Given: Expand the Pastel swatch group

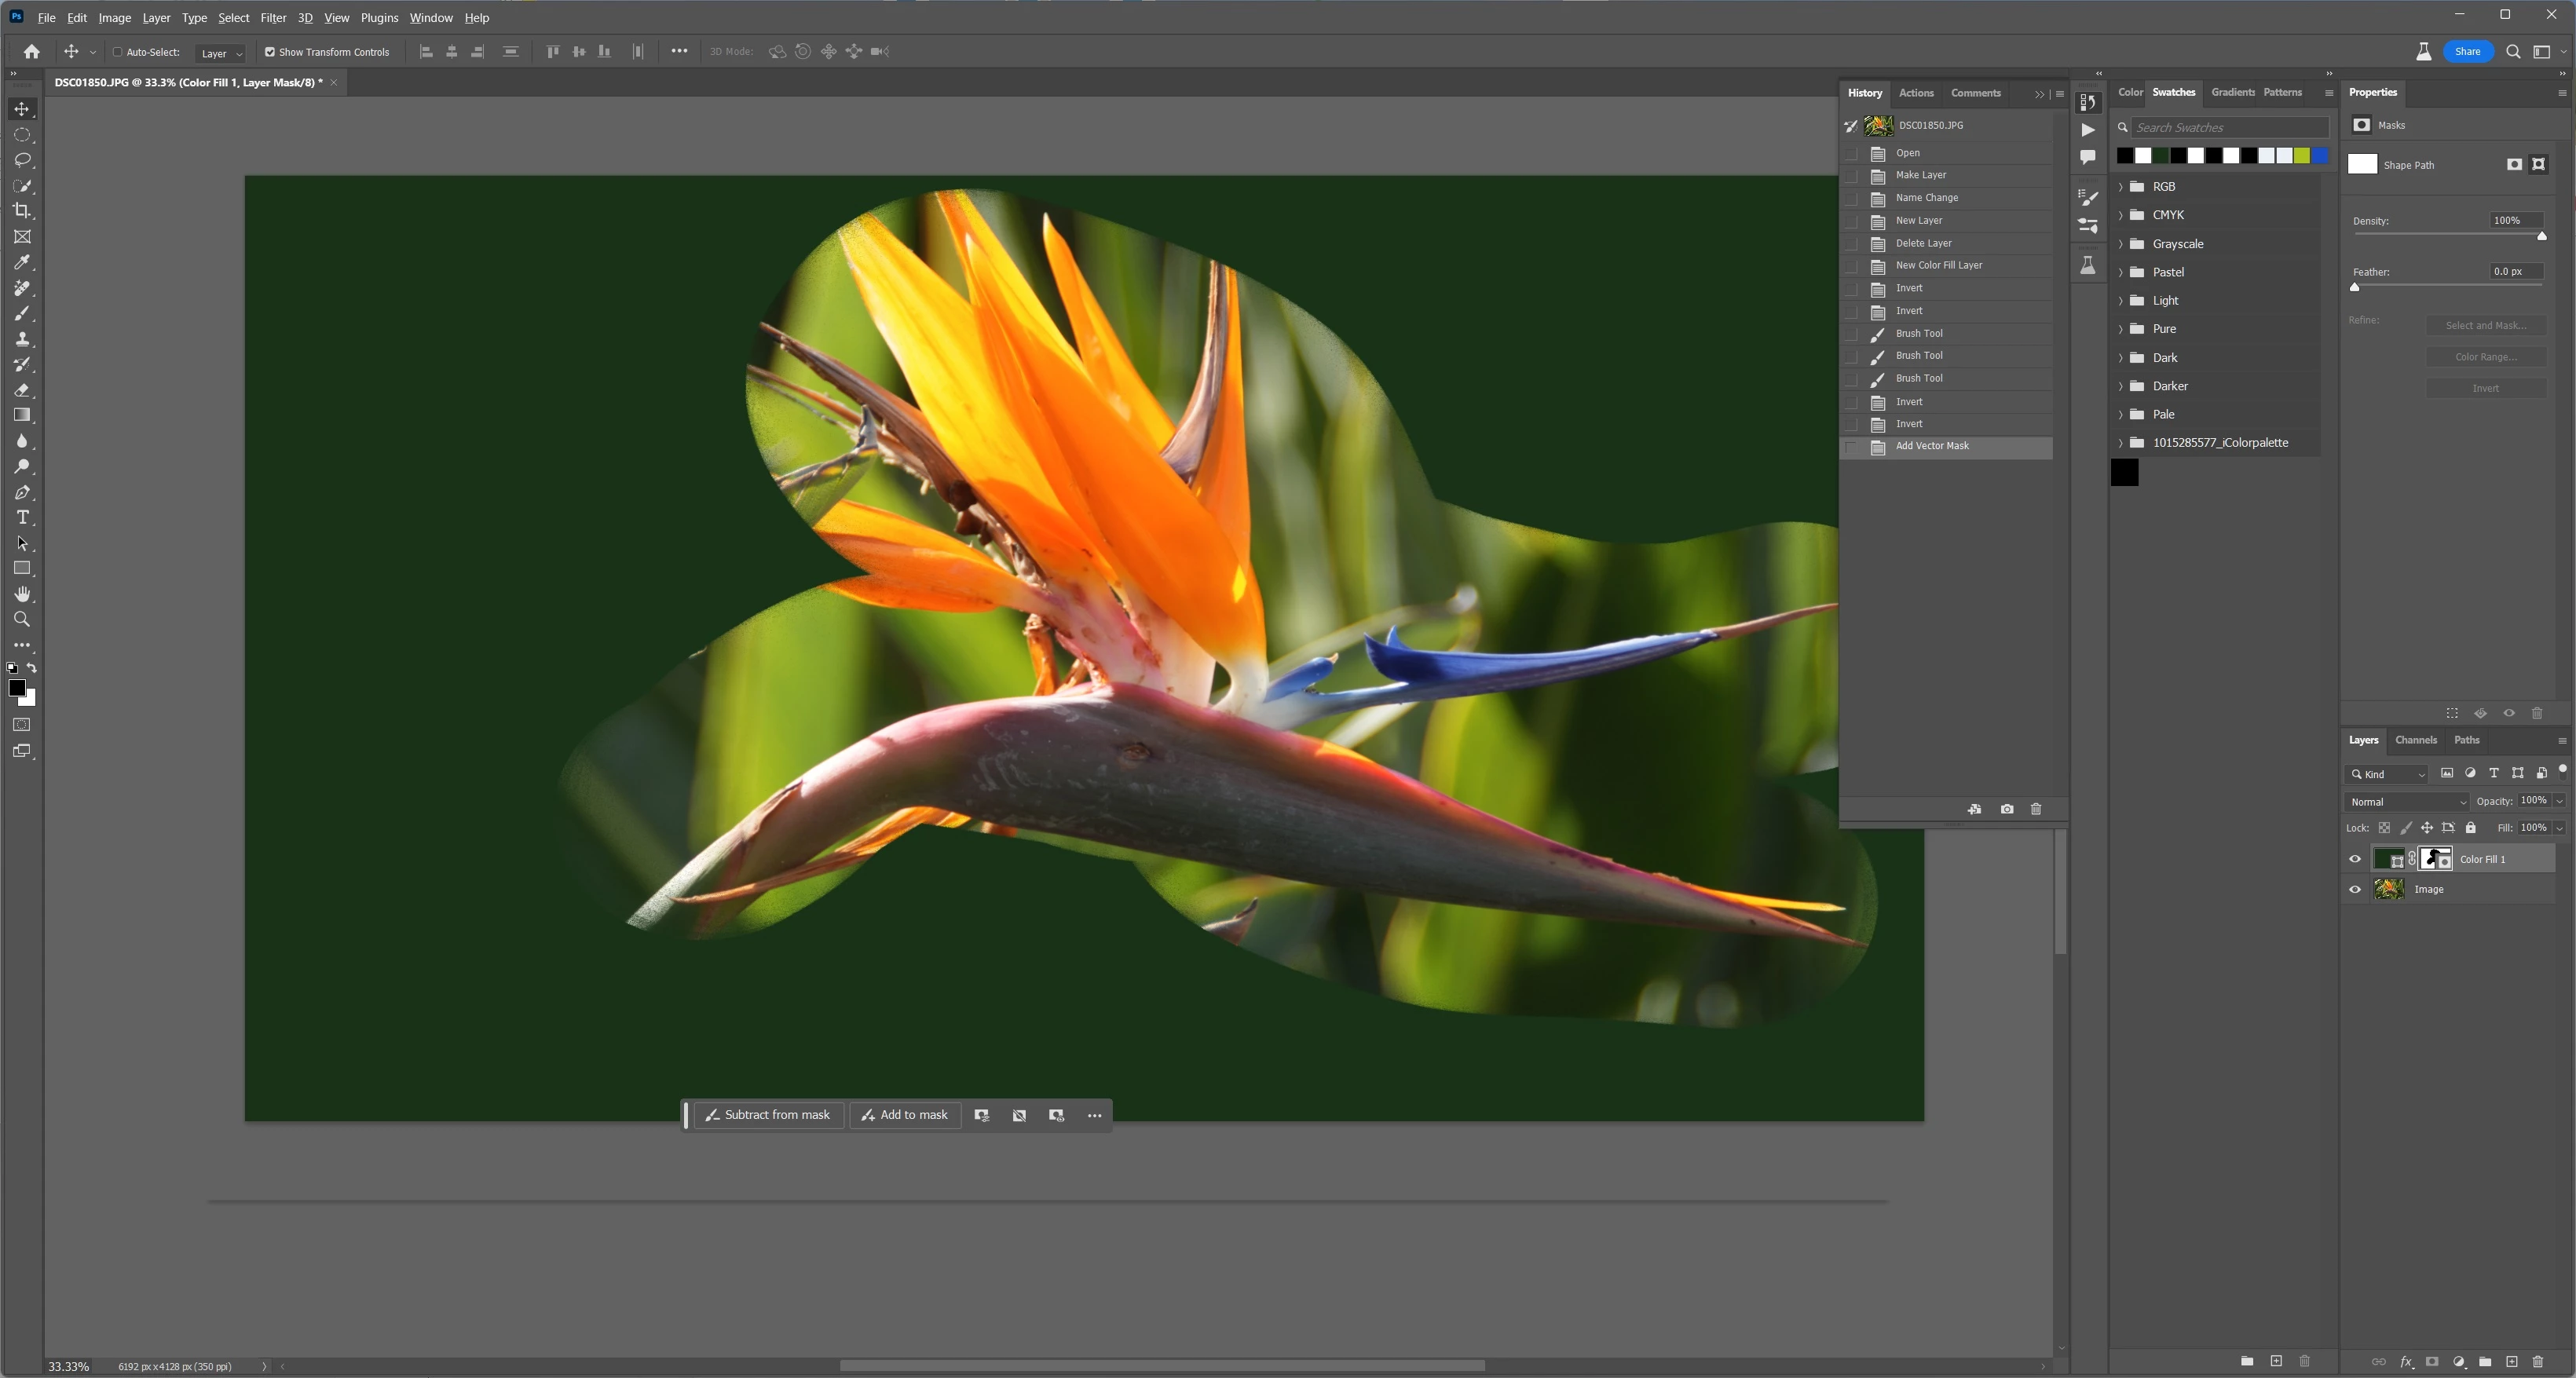Looking at the screenshot, I should click(x=2120, y=272).
